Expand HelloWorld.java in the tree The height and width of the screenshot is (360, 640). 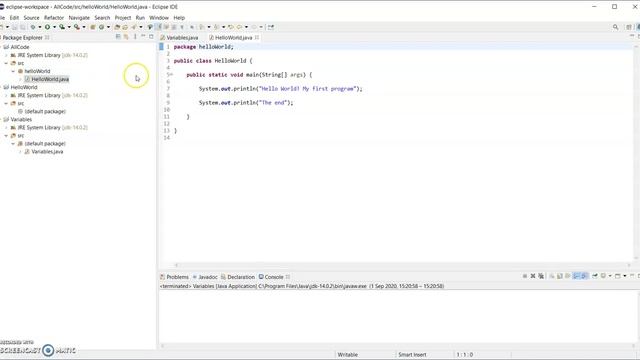(x=20, y=79)
